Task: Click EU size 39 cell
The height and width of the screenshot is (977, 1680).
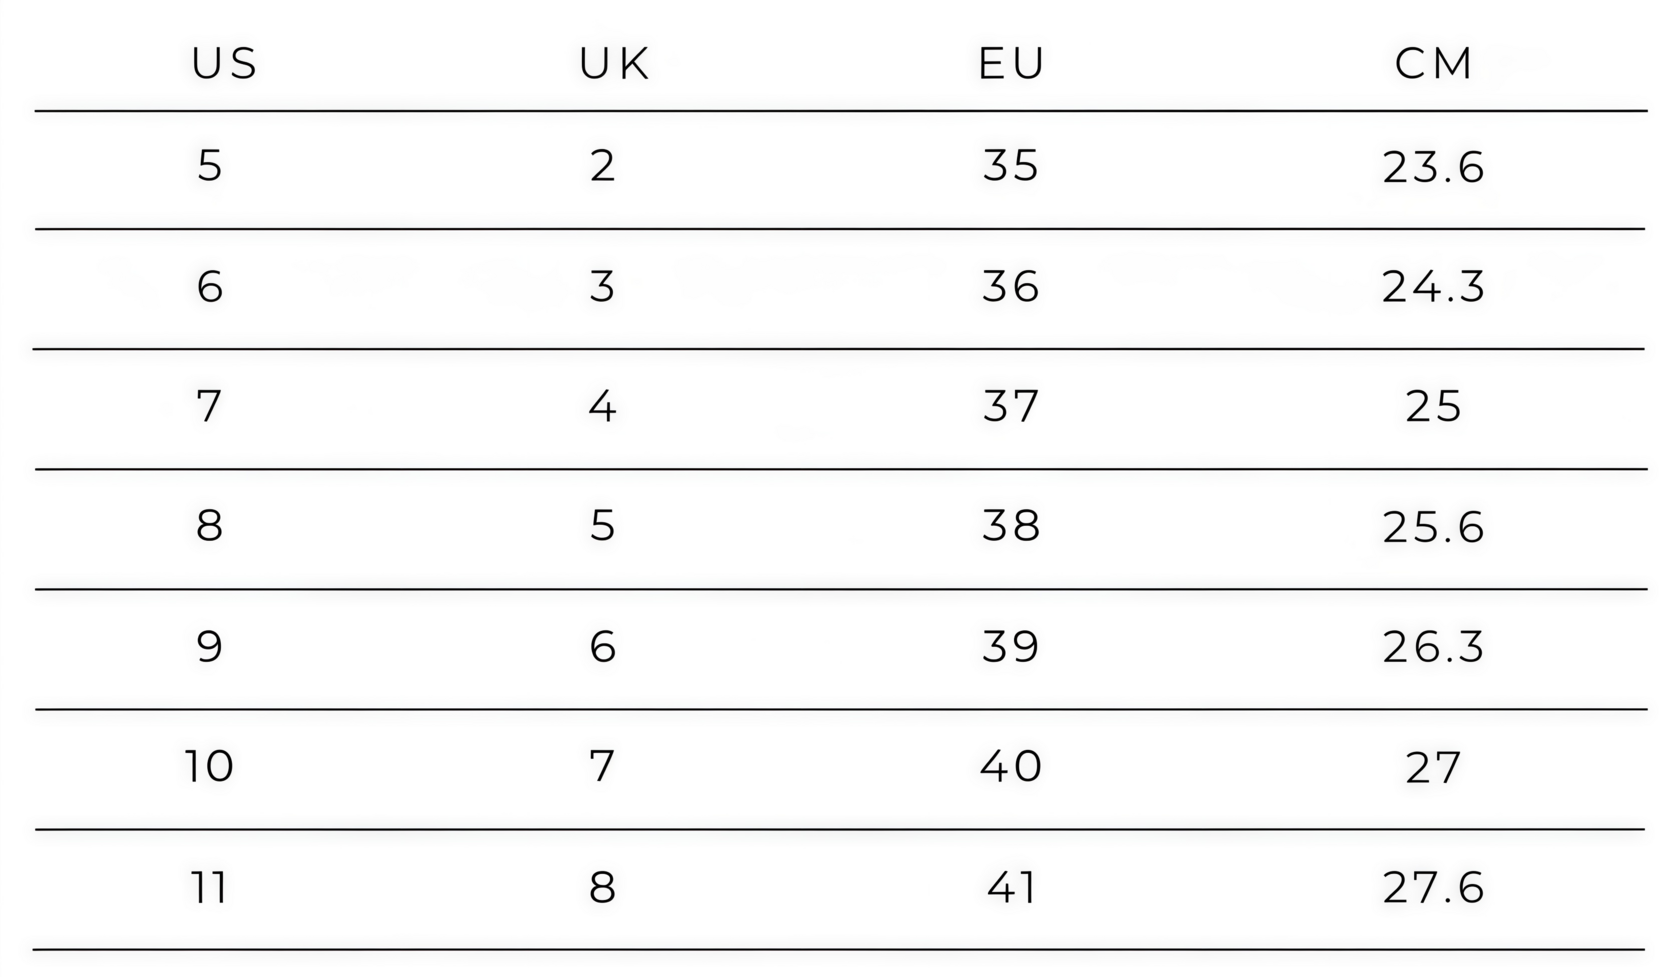Action: pyautogui.click(x=1011, y=647)
